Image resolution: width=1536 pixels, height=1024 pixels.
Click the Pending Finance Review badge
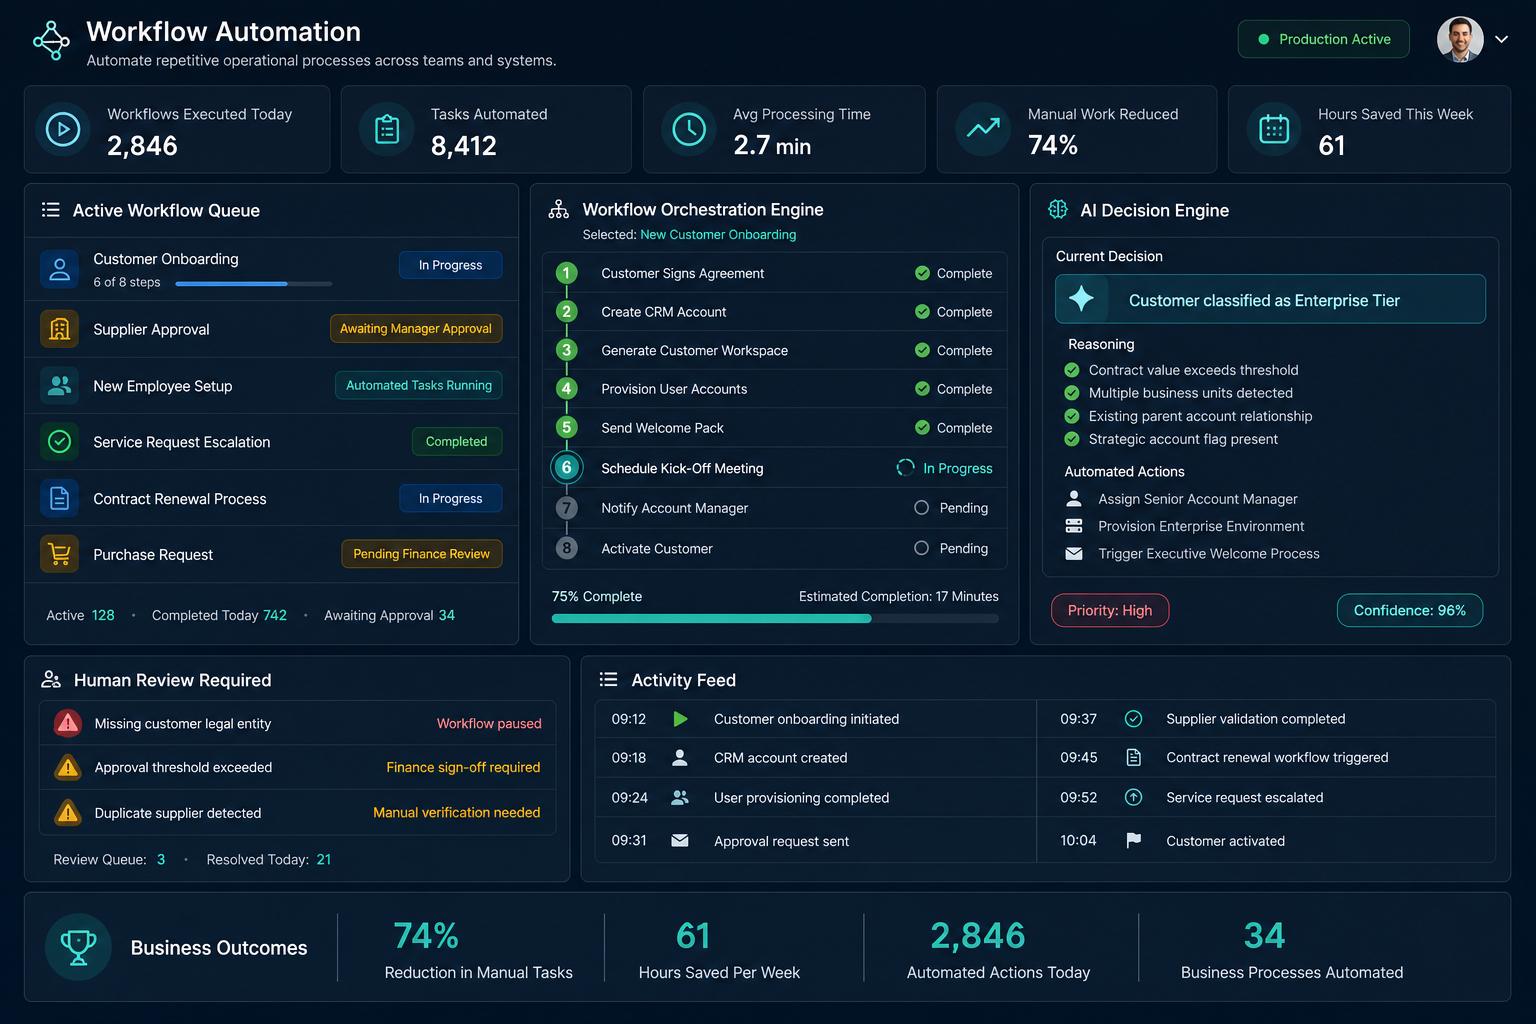point(421,554)
